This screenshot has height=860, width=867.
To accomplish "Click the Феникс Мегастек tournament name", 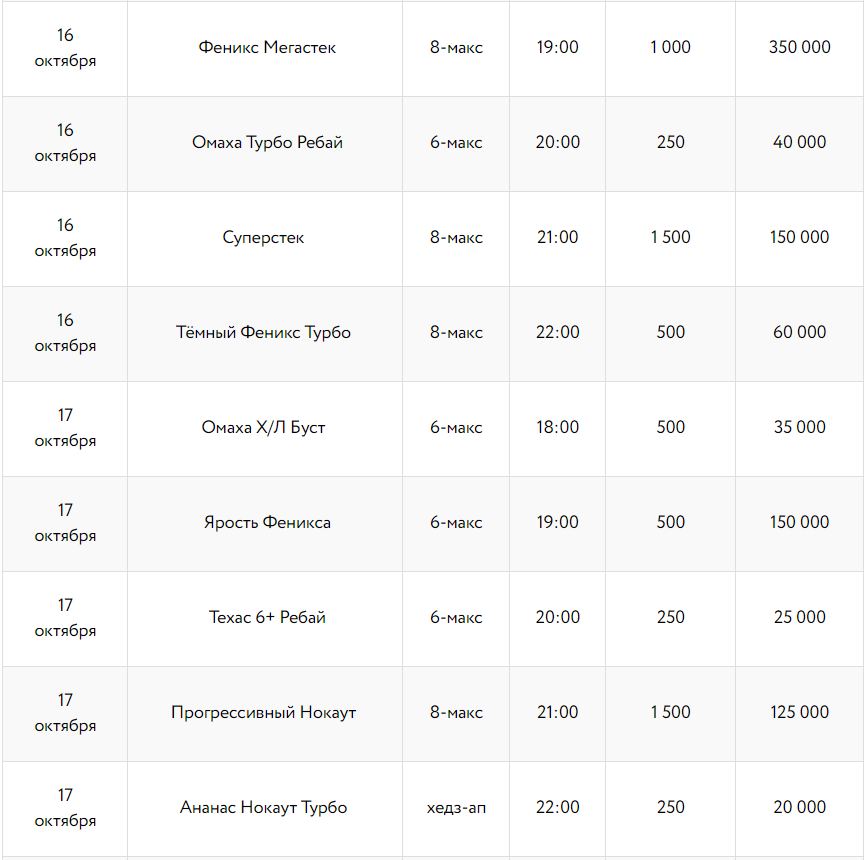I will [267, 48].
